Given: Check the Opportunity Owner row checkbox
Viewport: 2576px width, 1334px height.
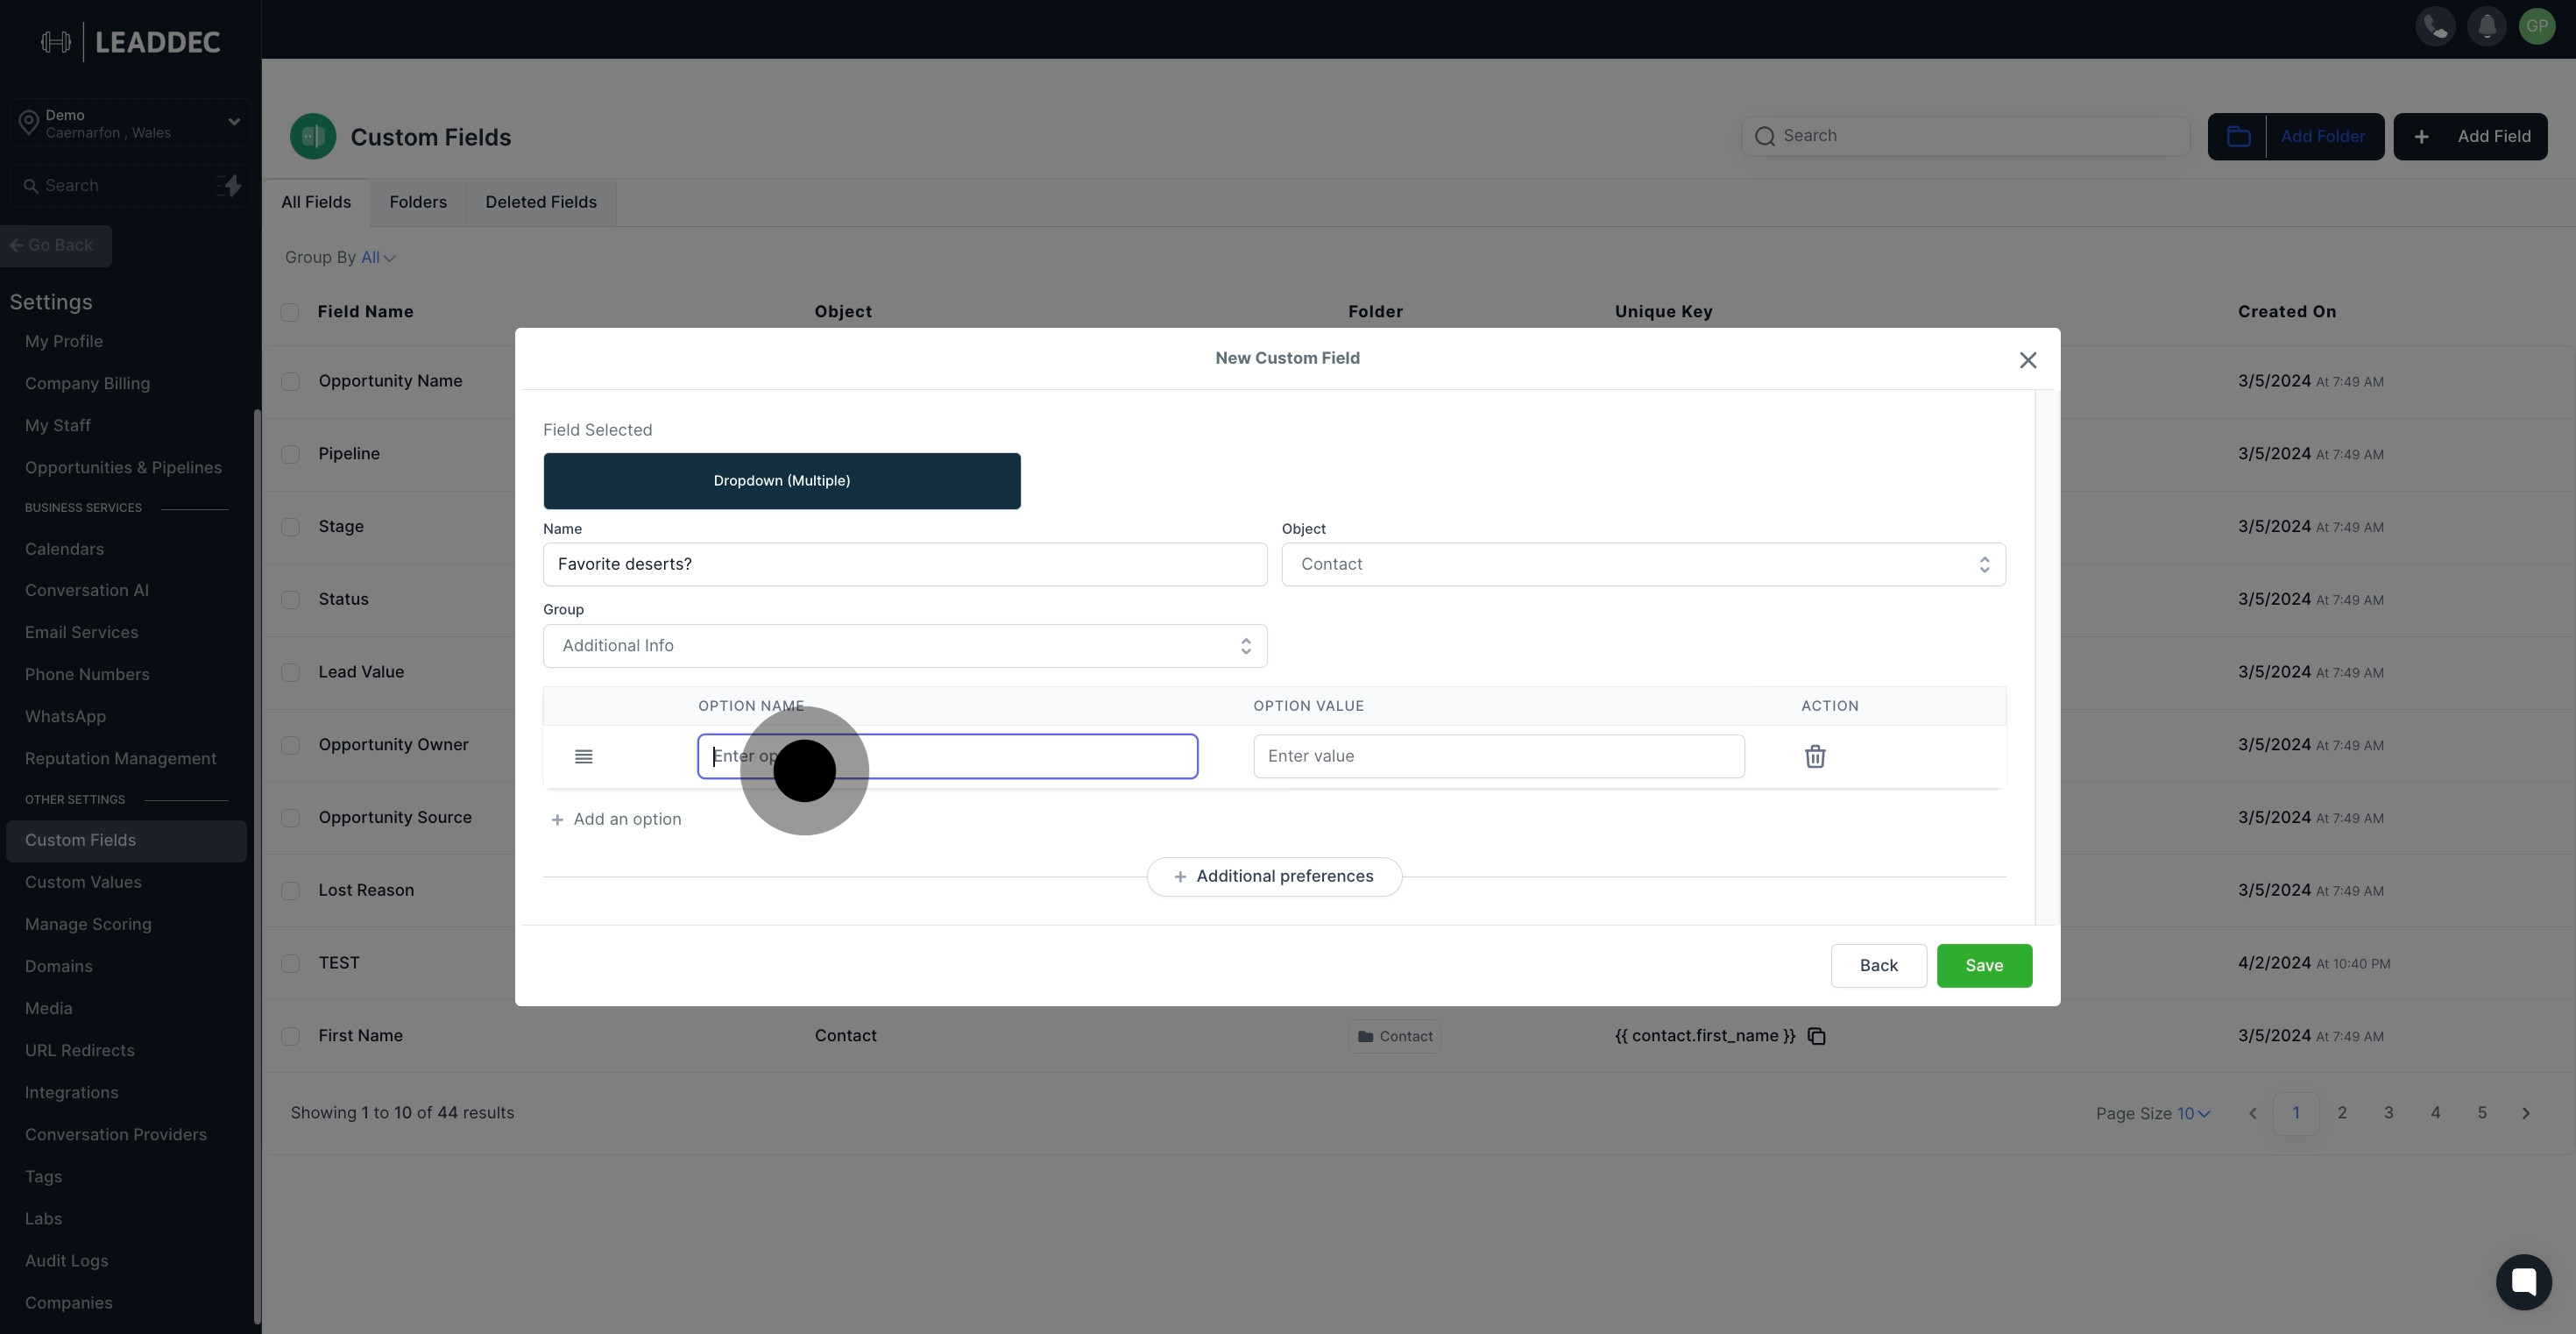Looking at the screenshot, I should tap(290, 745).
